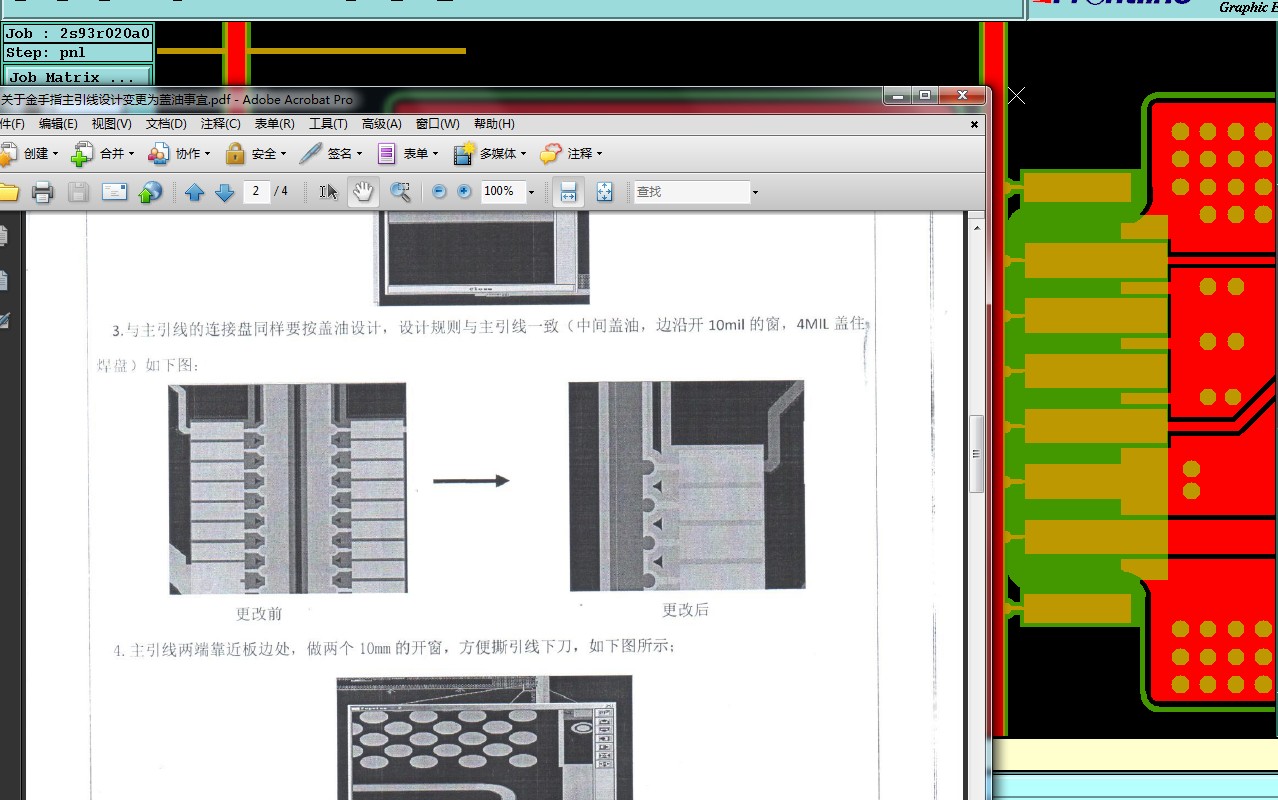Image resolution: width=1278 pixels, height=800 pixels.
Task: Open the 高级(A) menu
Action: [x=381, y=124]
